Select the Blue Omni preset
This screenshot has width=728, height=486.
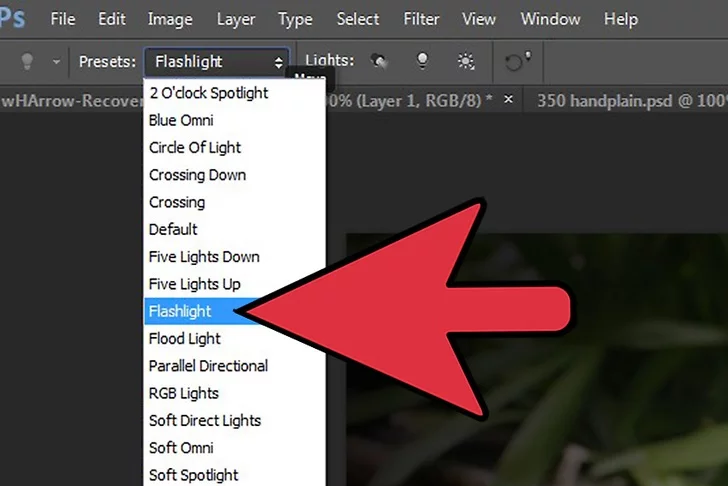181,120
